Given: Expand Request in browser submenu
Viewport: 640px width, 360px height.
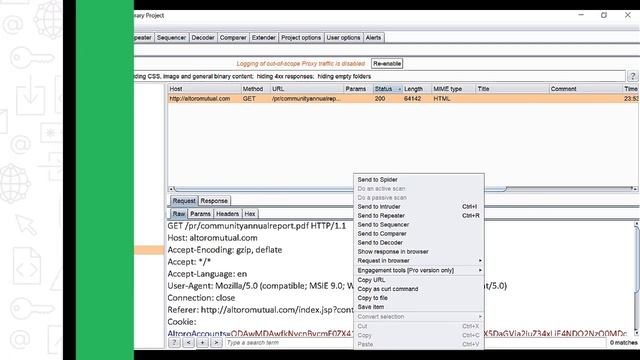Looking at the screenshot, I should [x=419, y=260].
